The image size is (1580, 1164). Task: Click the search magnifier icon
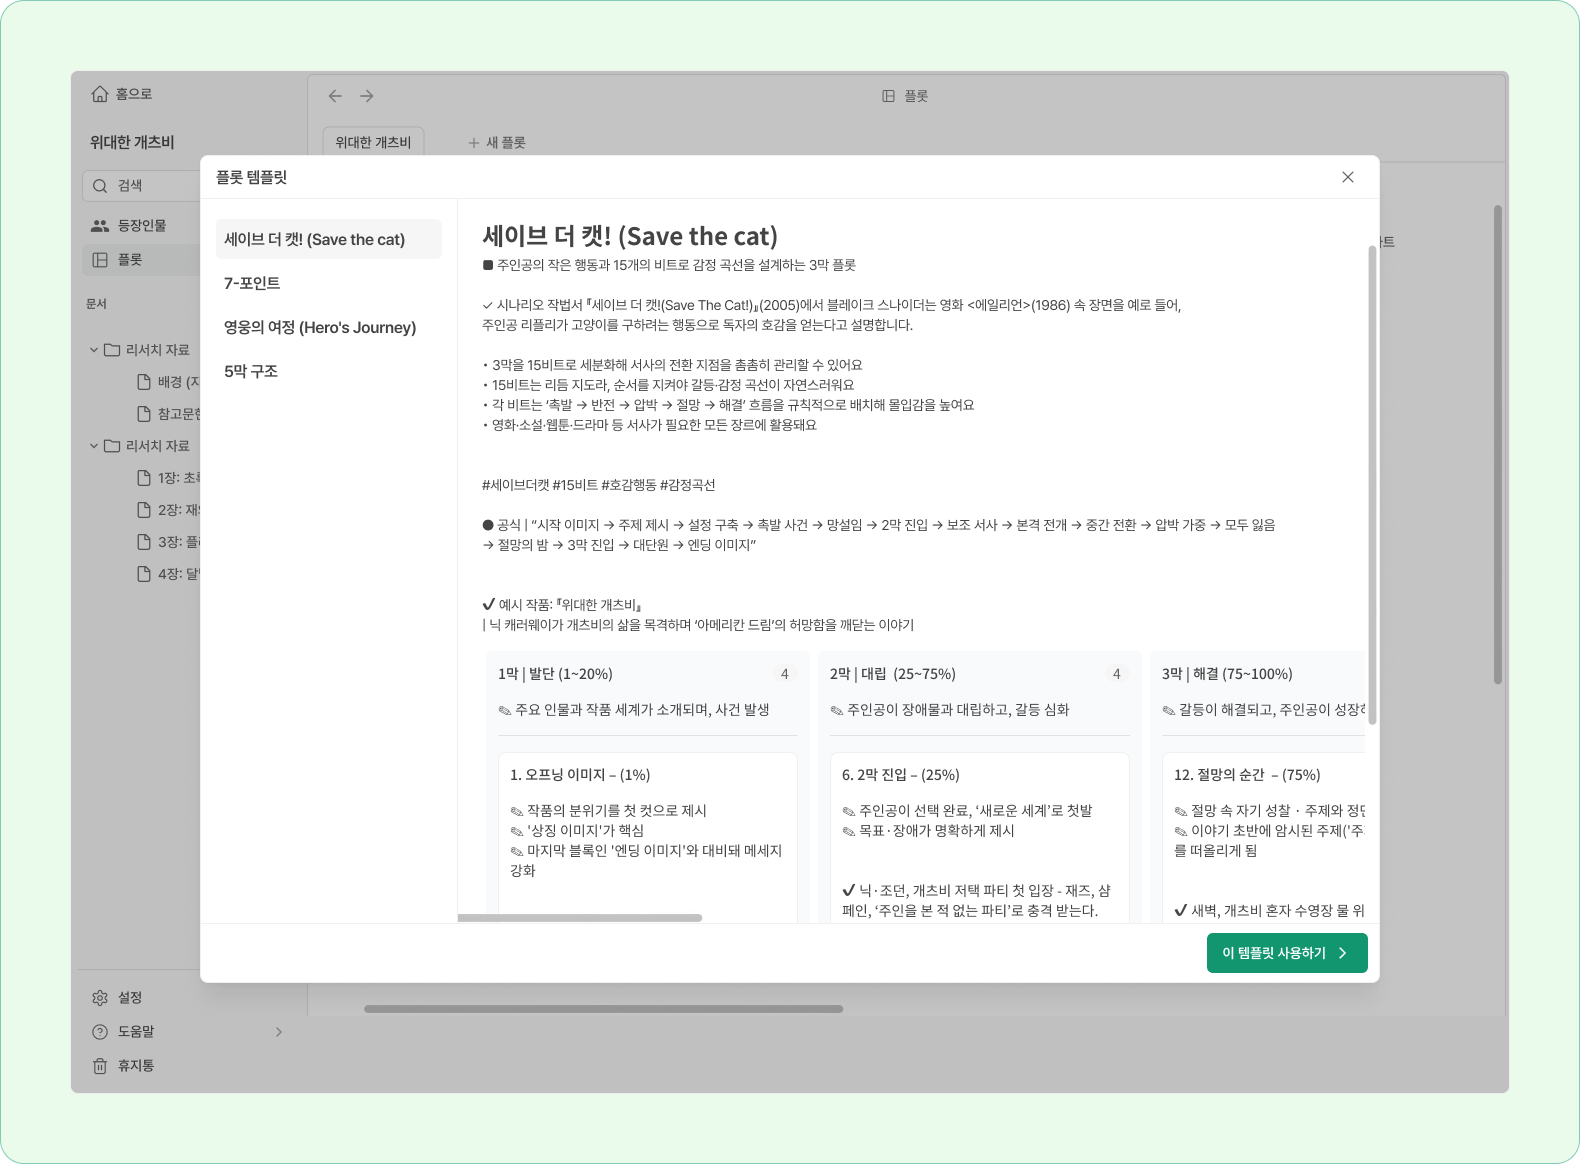tap(100, 186)
